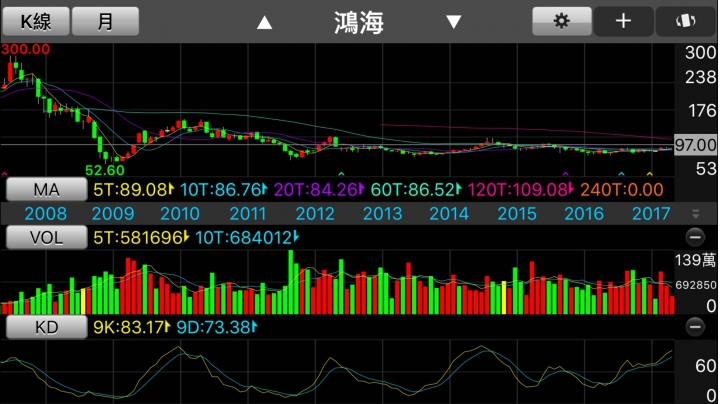720x404 pixels.
Task: Collapse the KD panel minus icon
Action: tap(695, 327)
